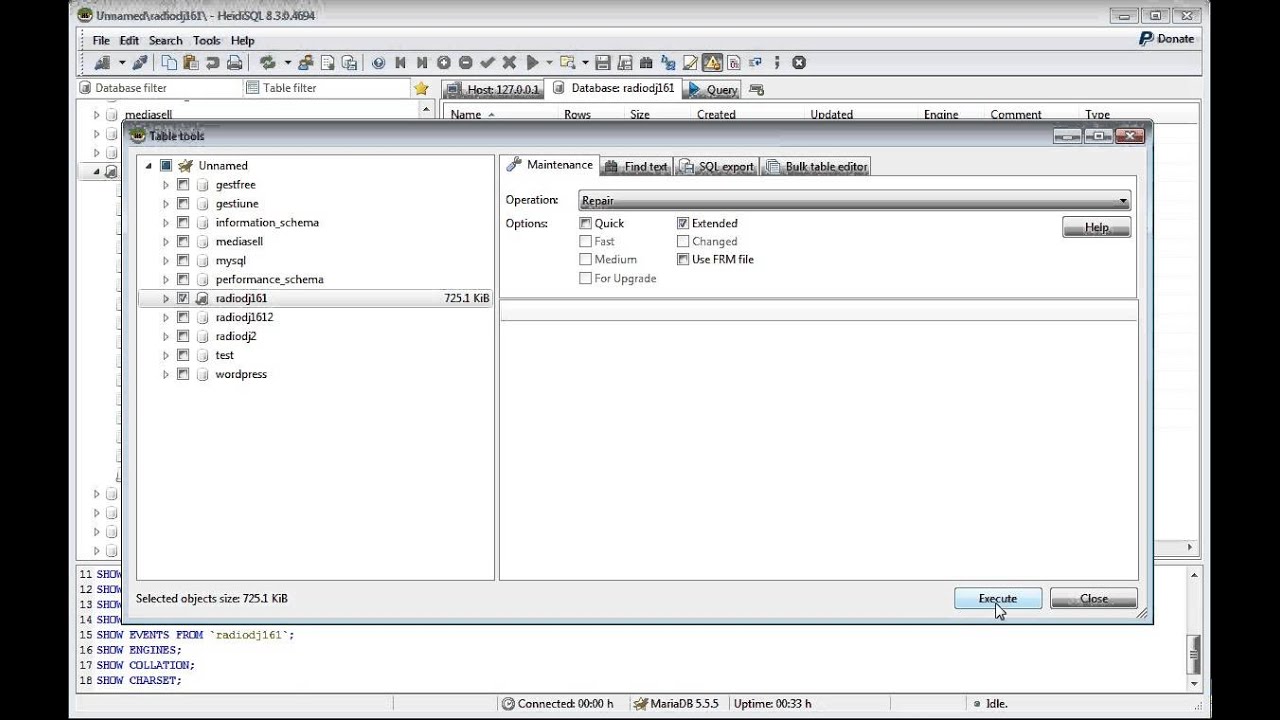Click the binoculars find icon
1280x720 pixels.
pyautogui.click(x=646, y=63)
